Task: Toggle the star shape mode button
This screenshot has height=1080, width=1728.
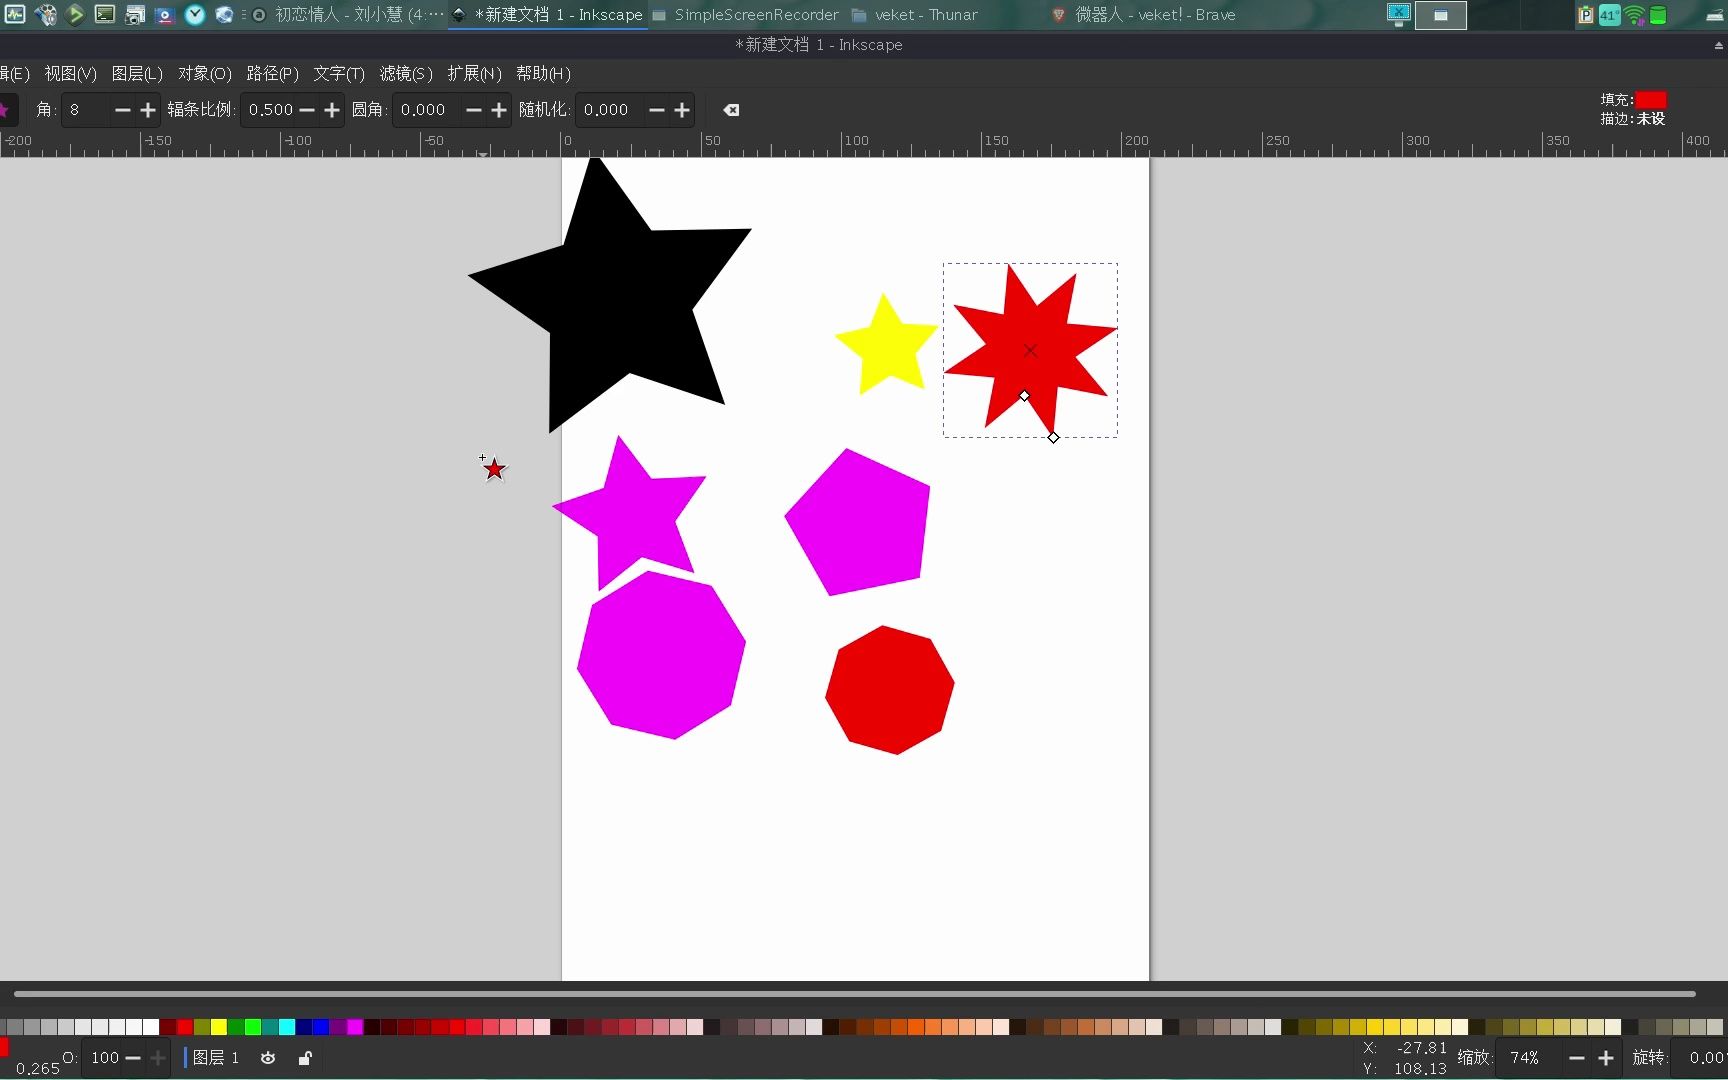Action: [5, 110]
